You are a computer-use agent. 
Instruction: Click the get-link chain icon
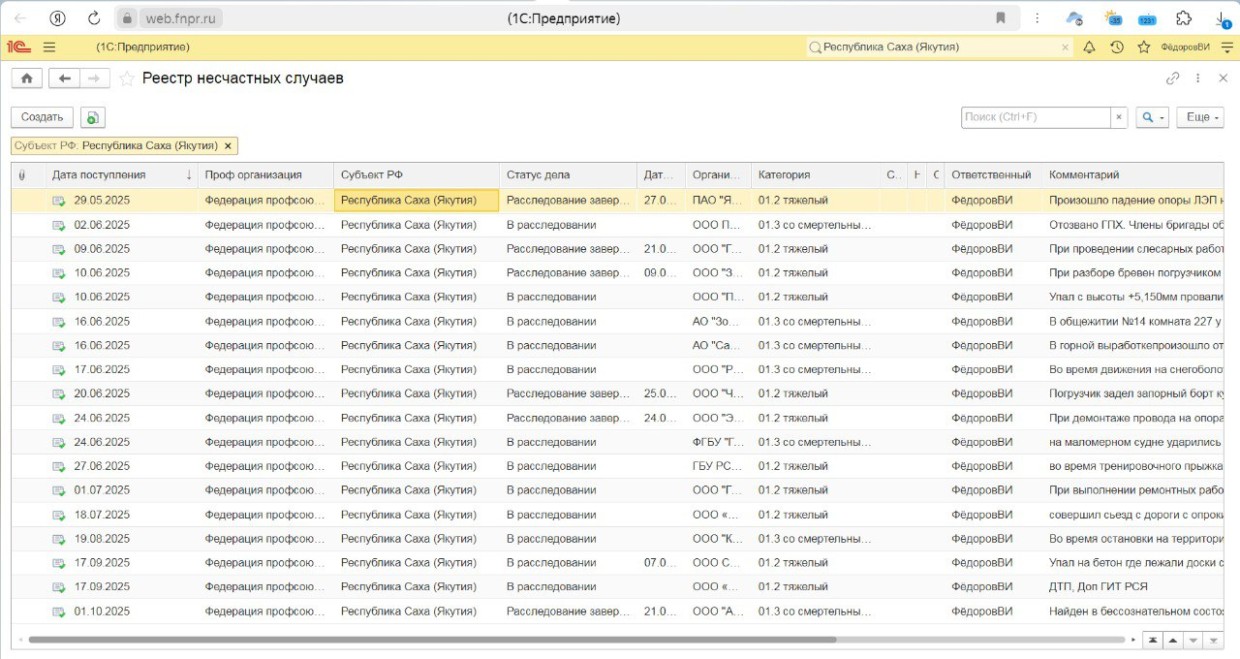(1172, 78)
